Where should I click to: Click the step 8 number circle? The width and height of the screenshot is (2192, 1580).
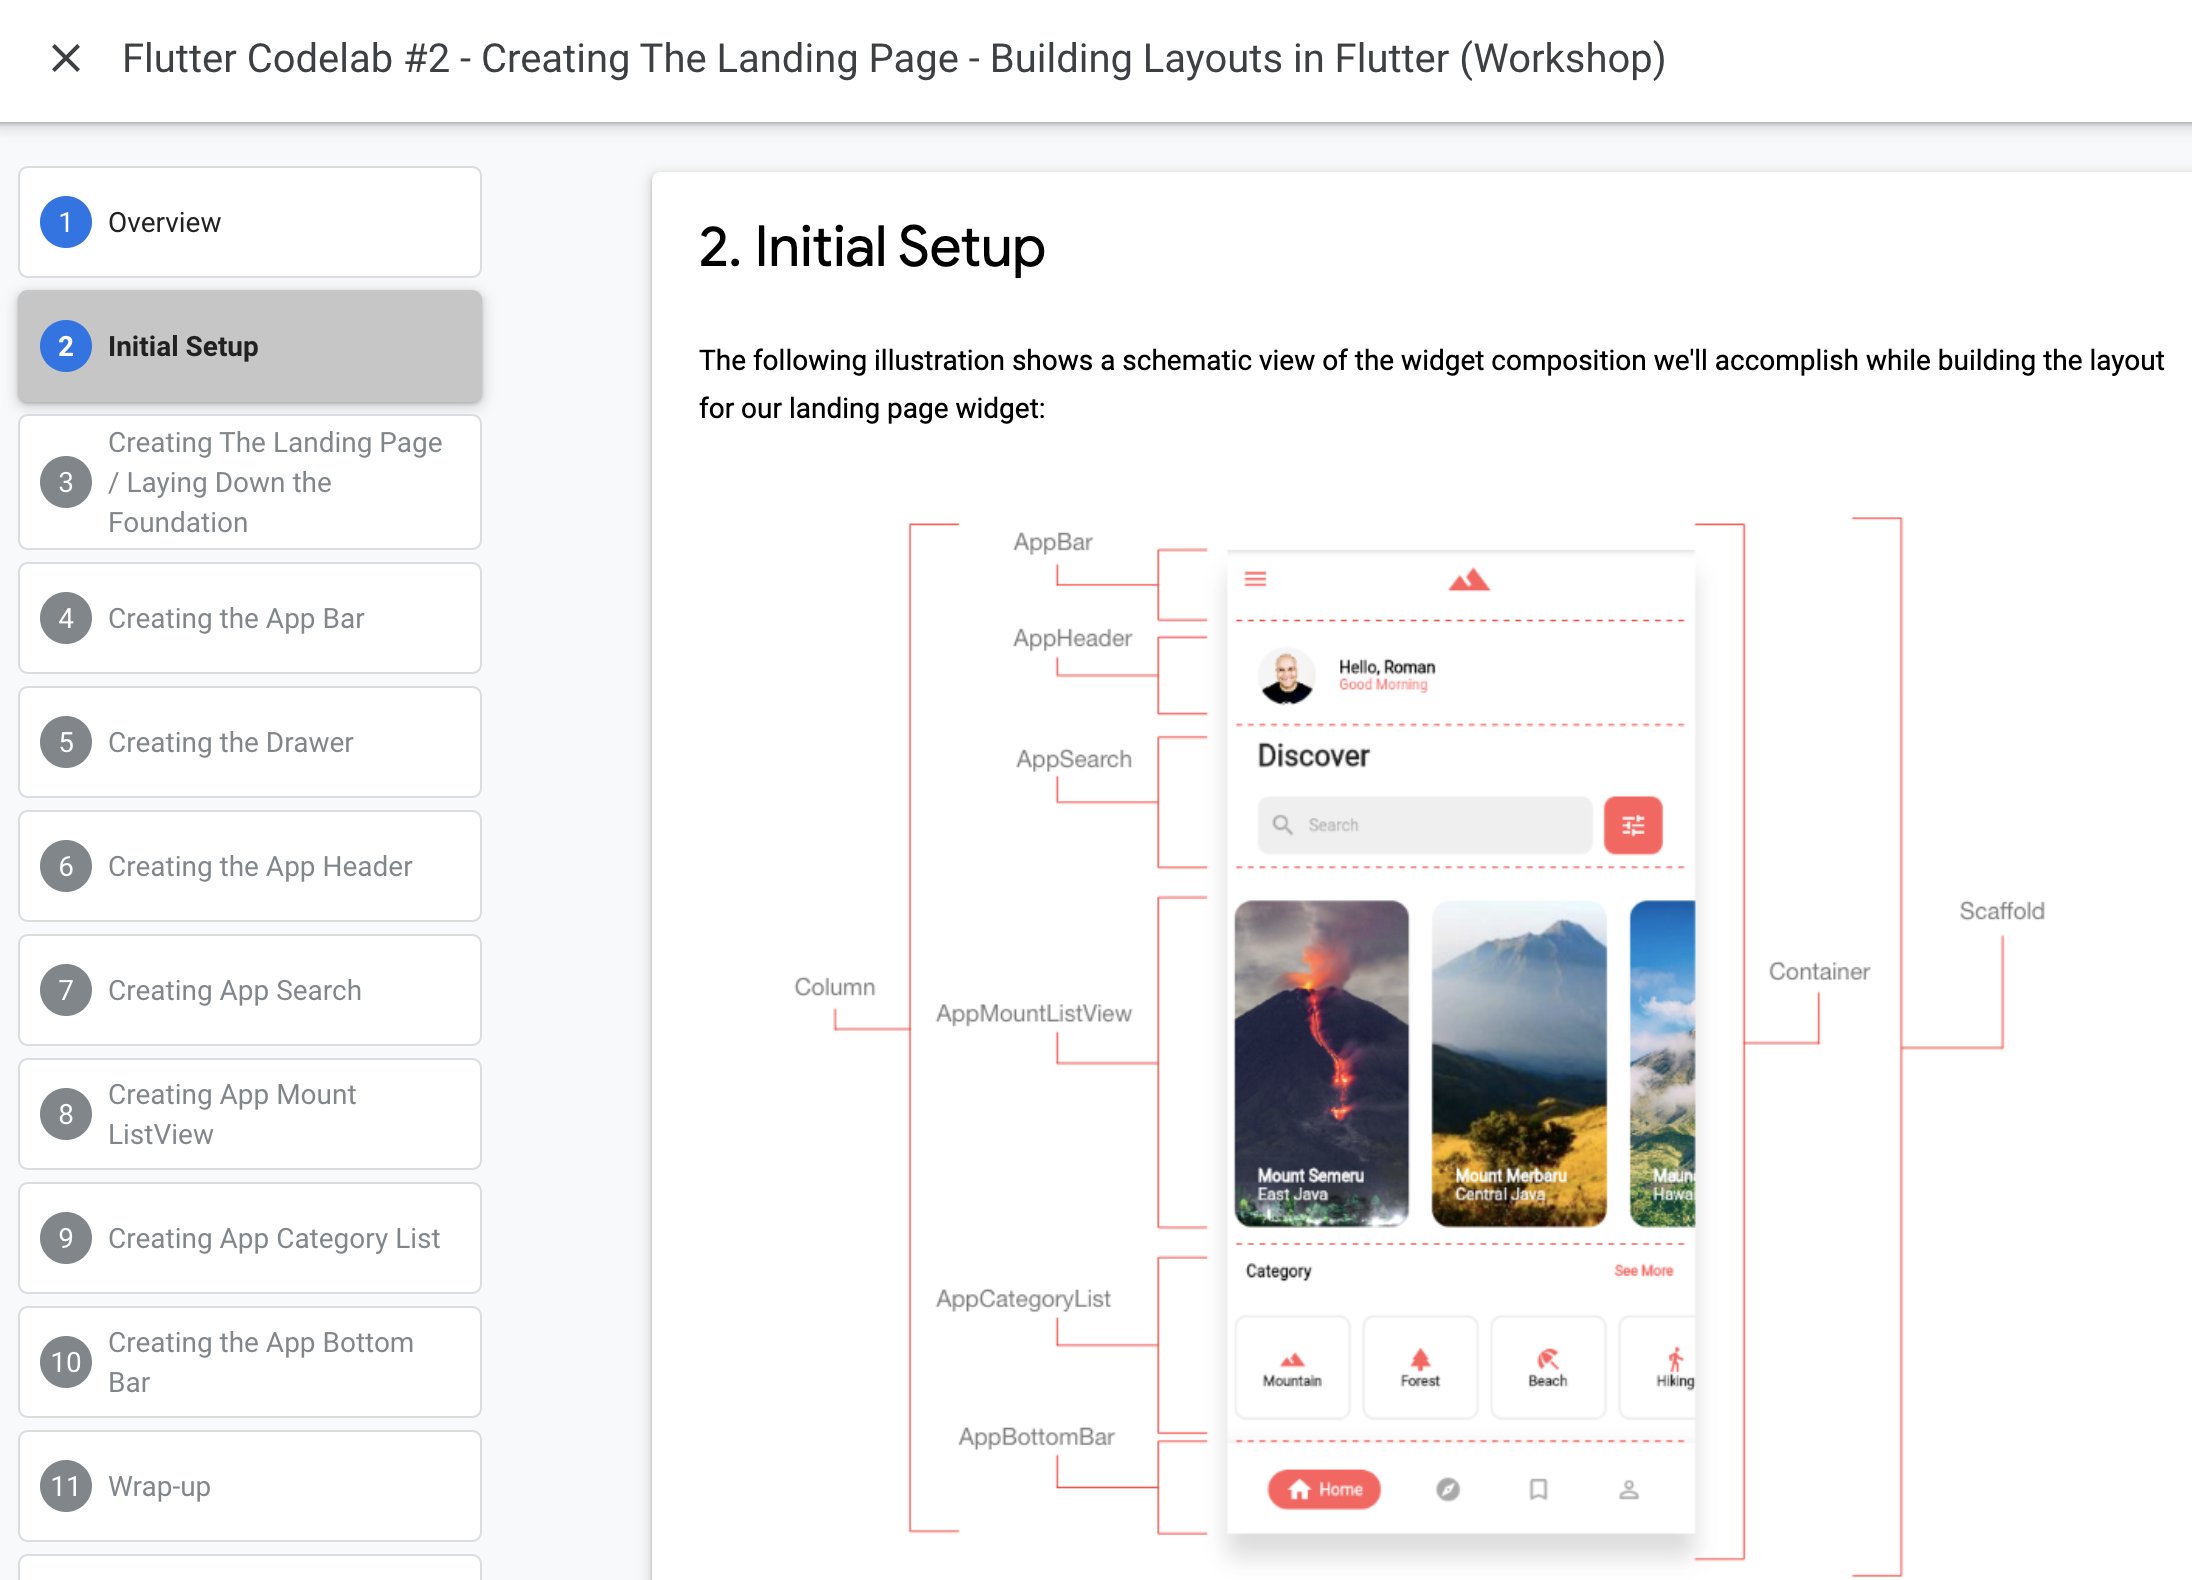pyautogui.click(x=66, y=1114)
